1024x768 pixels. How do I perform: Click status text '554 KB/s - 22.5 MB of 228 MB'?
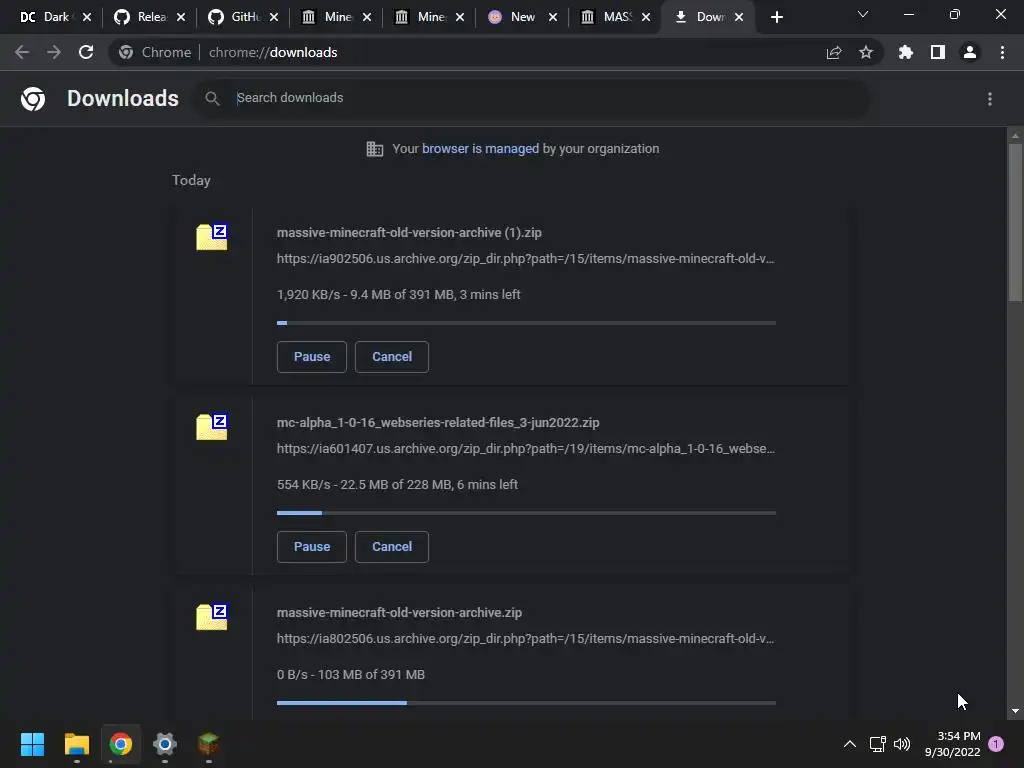pyautogui.click(x=364, y=485)
